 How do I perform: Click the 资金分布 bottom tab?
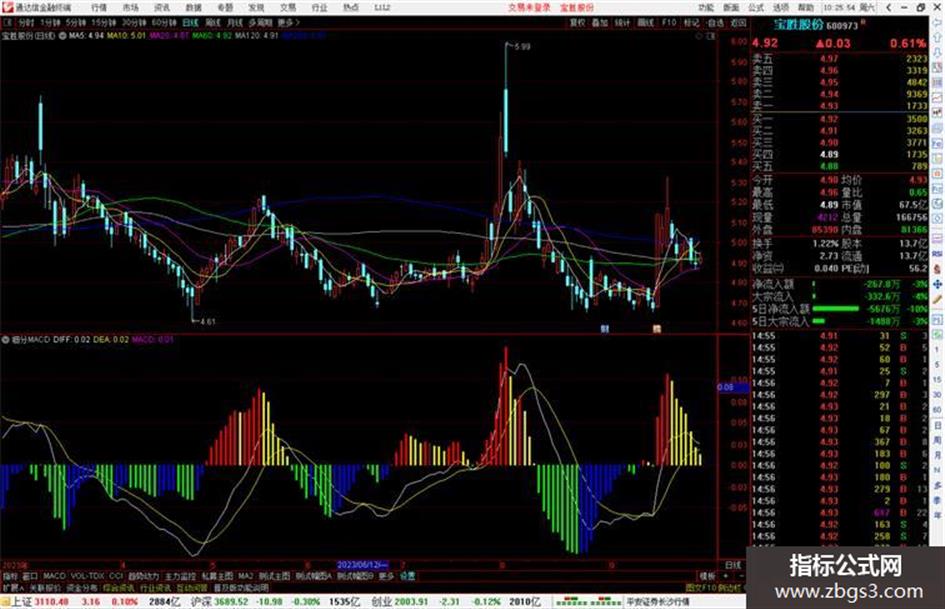click(x=81, y=588)
